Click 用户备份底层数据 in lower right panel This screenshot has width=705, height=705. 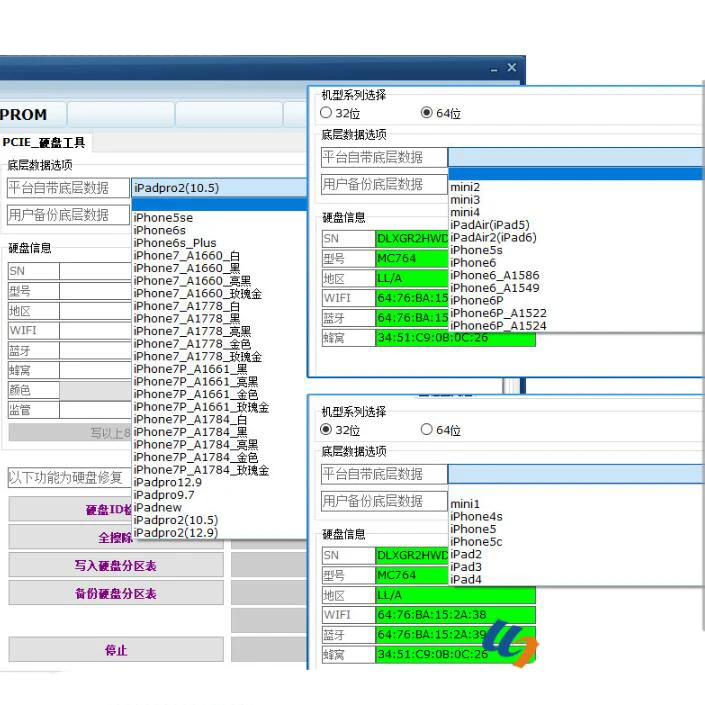click(x=384, y=501)
